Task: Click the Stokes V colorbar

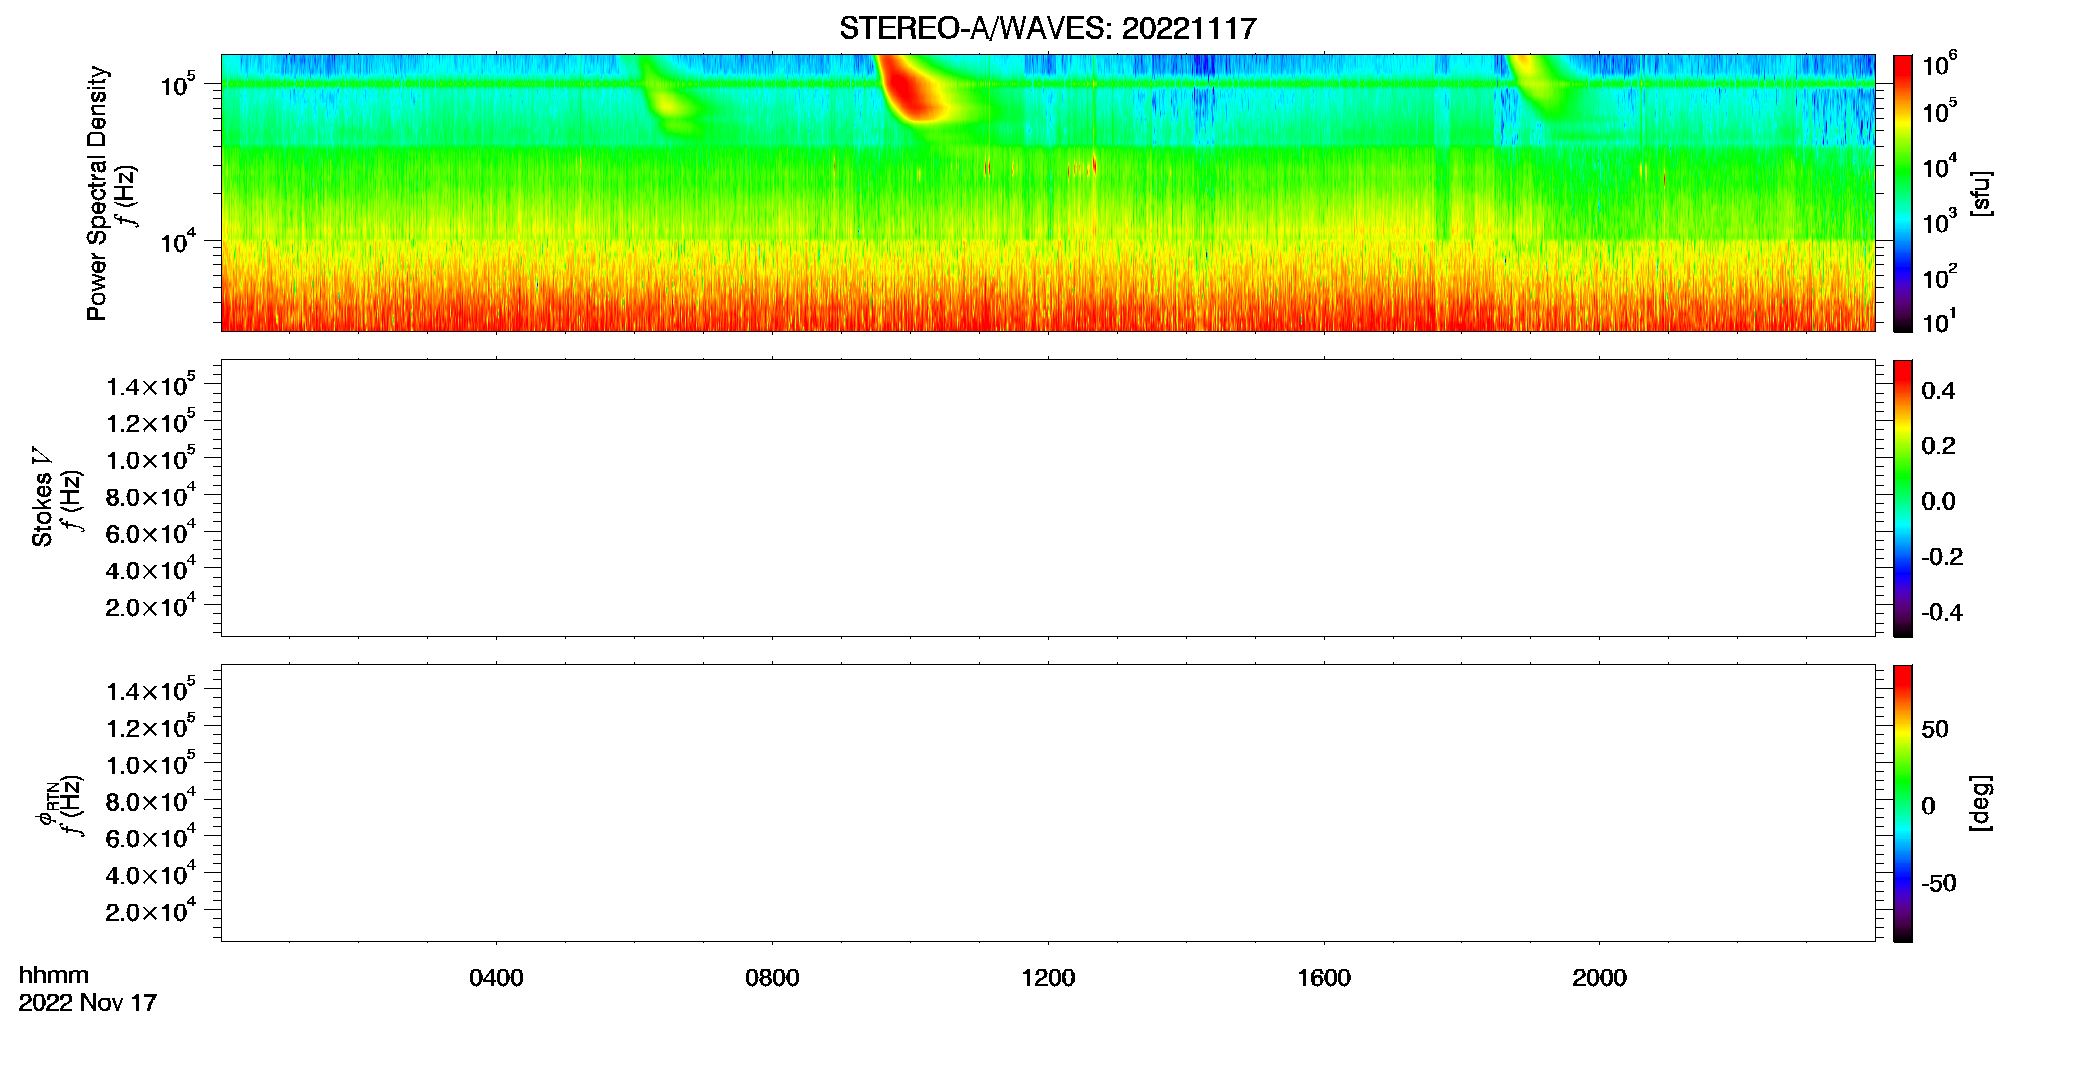Action: [x=1902, y=498]
